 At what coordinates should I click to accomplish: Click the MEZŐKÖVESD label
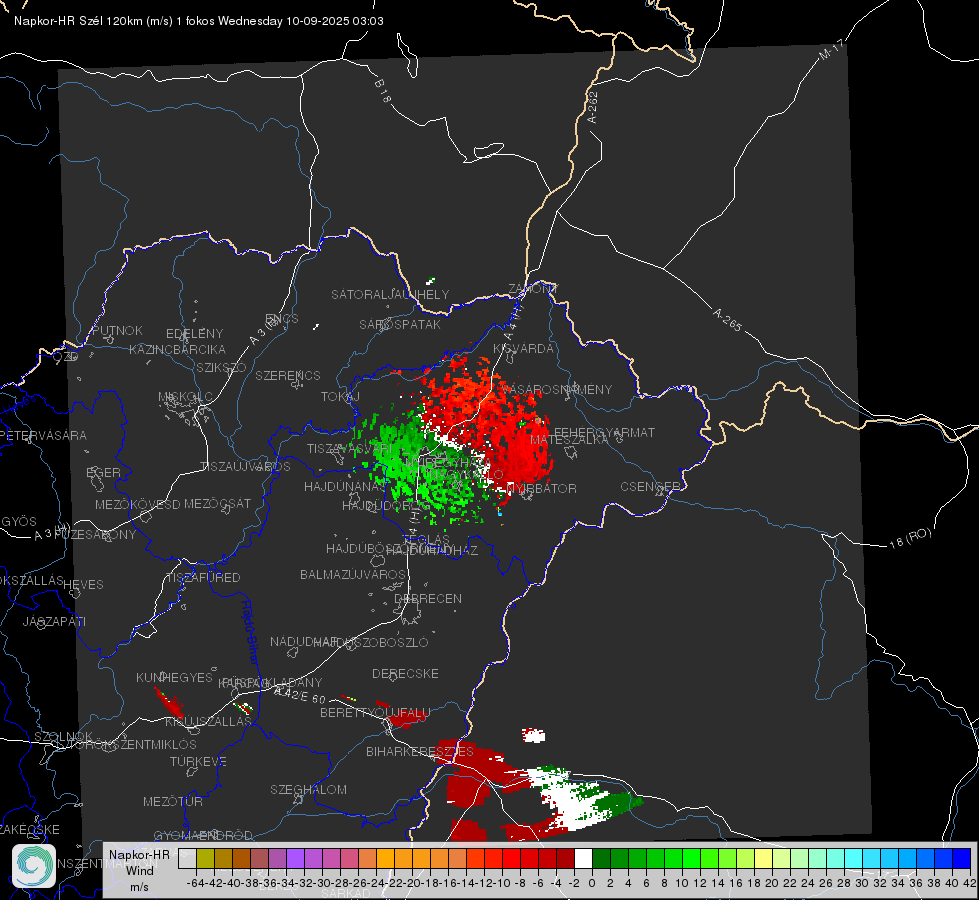(x=137, y=503)
